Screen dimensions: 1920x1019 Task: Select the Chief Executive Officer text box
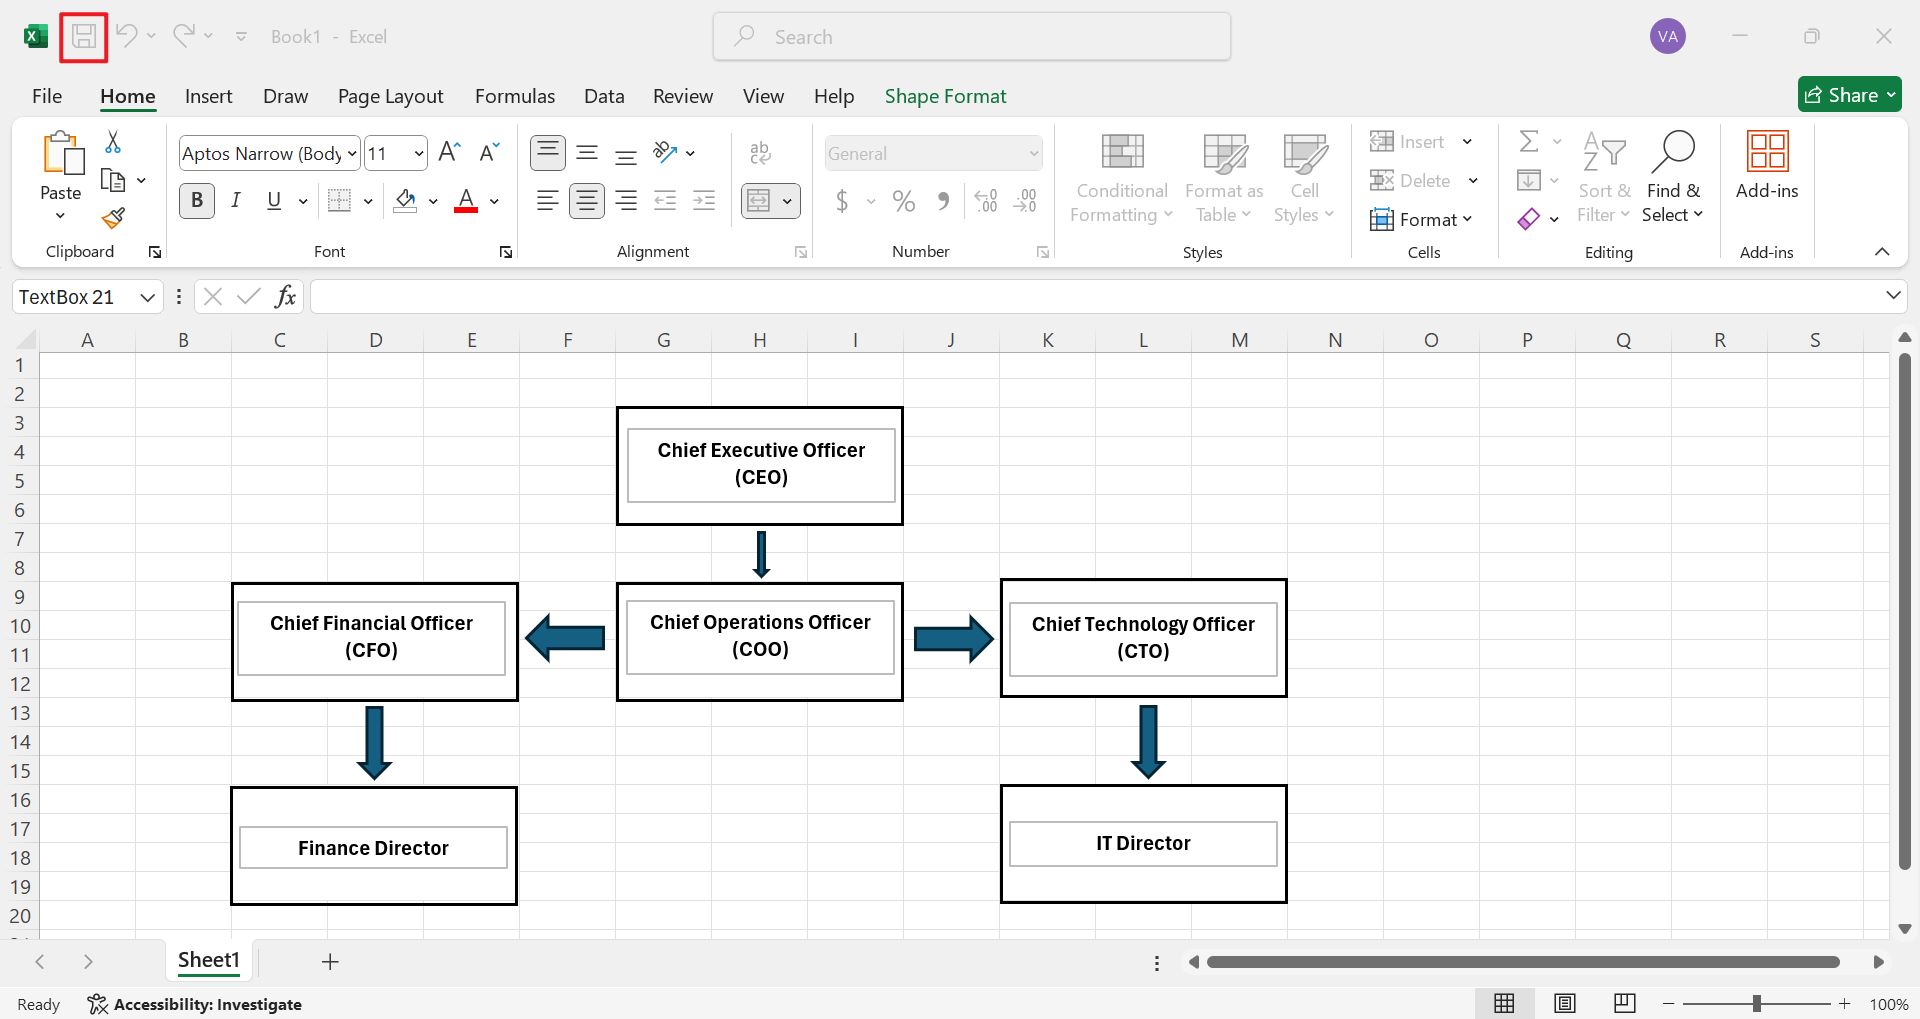(x=760, y=465)
